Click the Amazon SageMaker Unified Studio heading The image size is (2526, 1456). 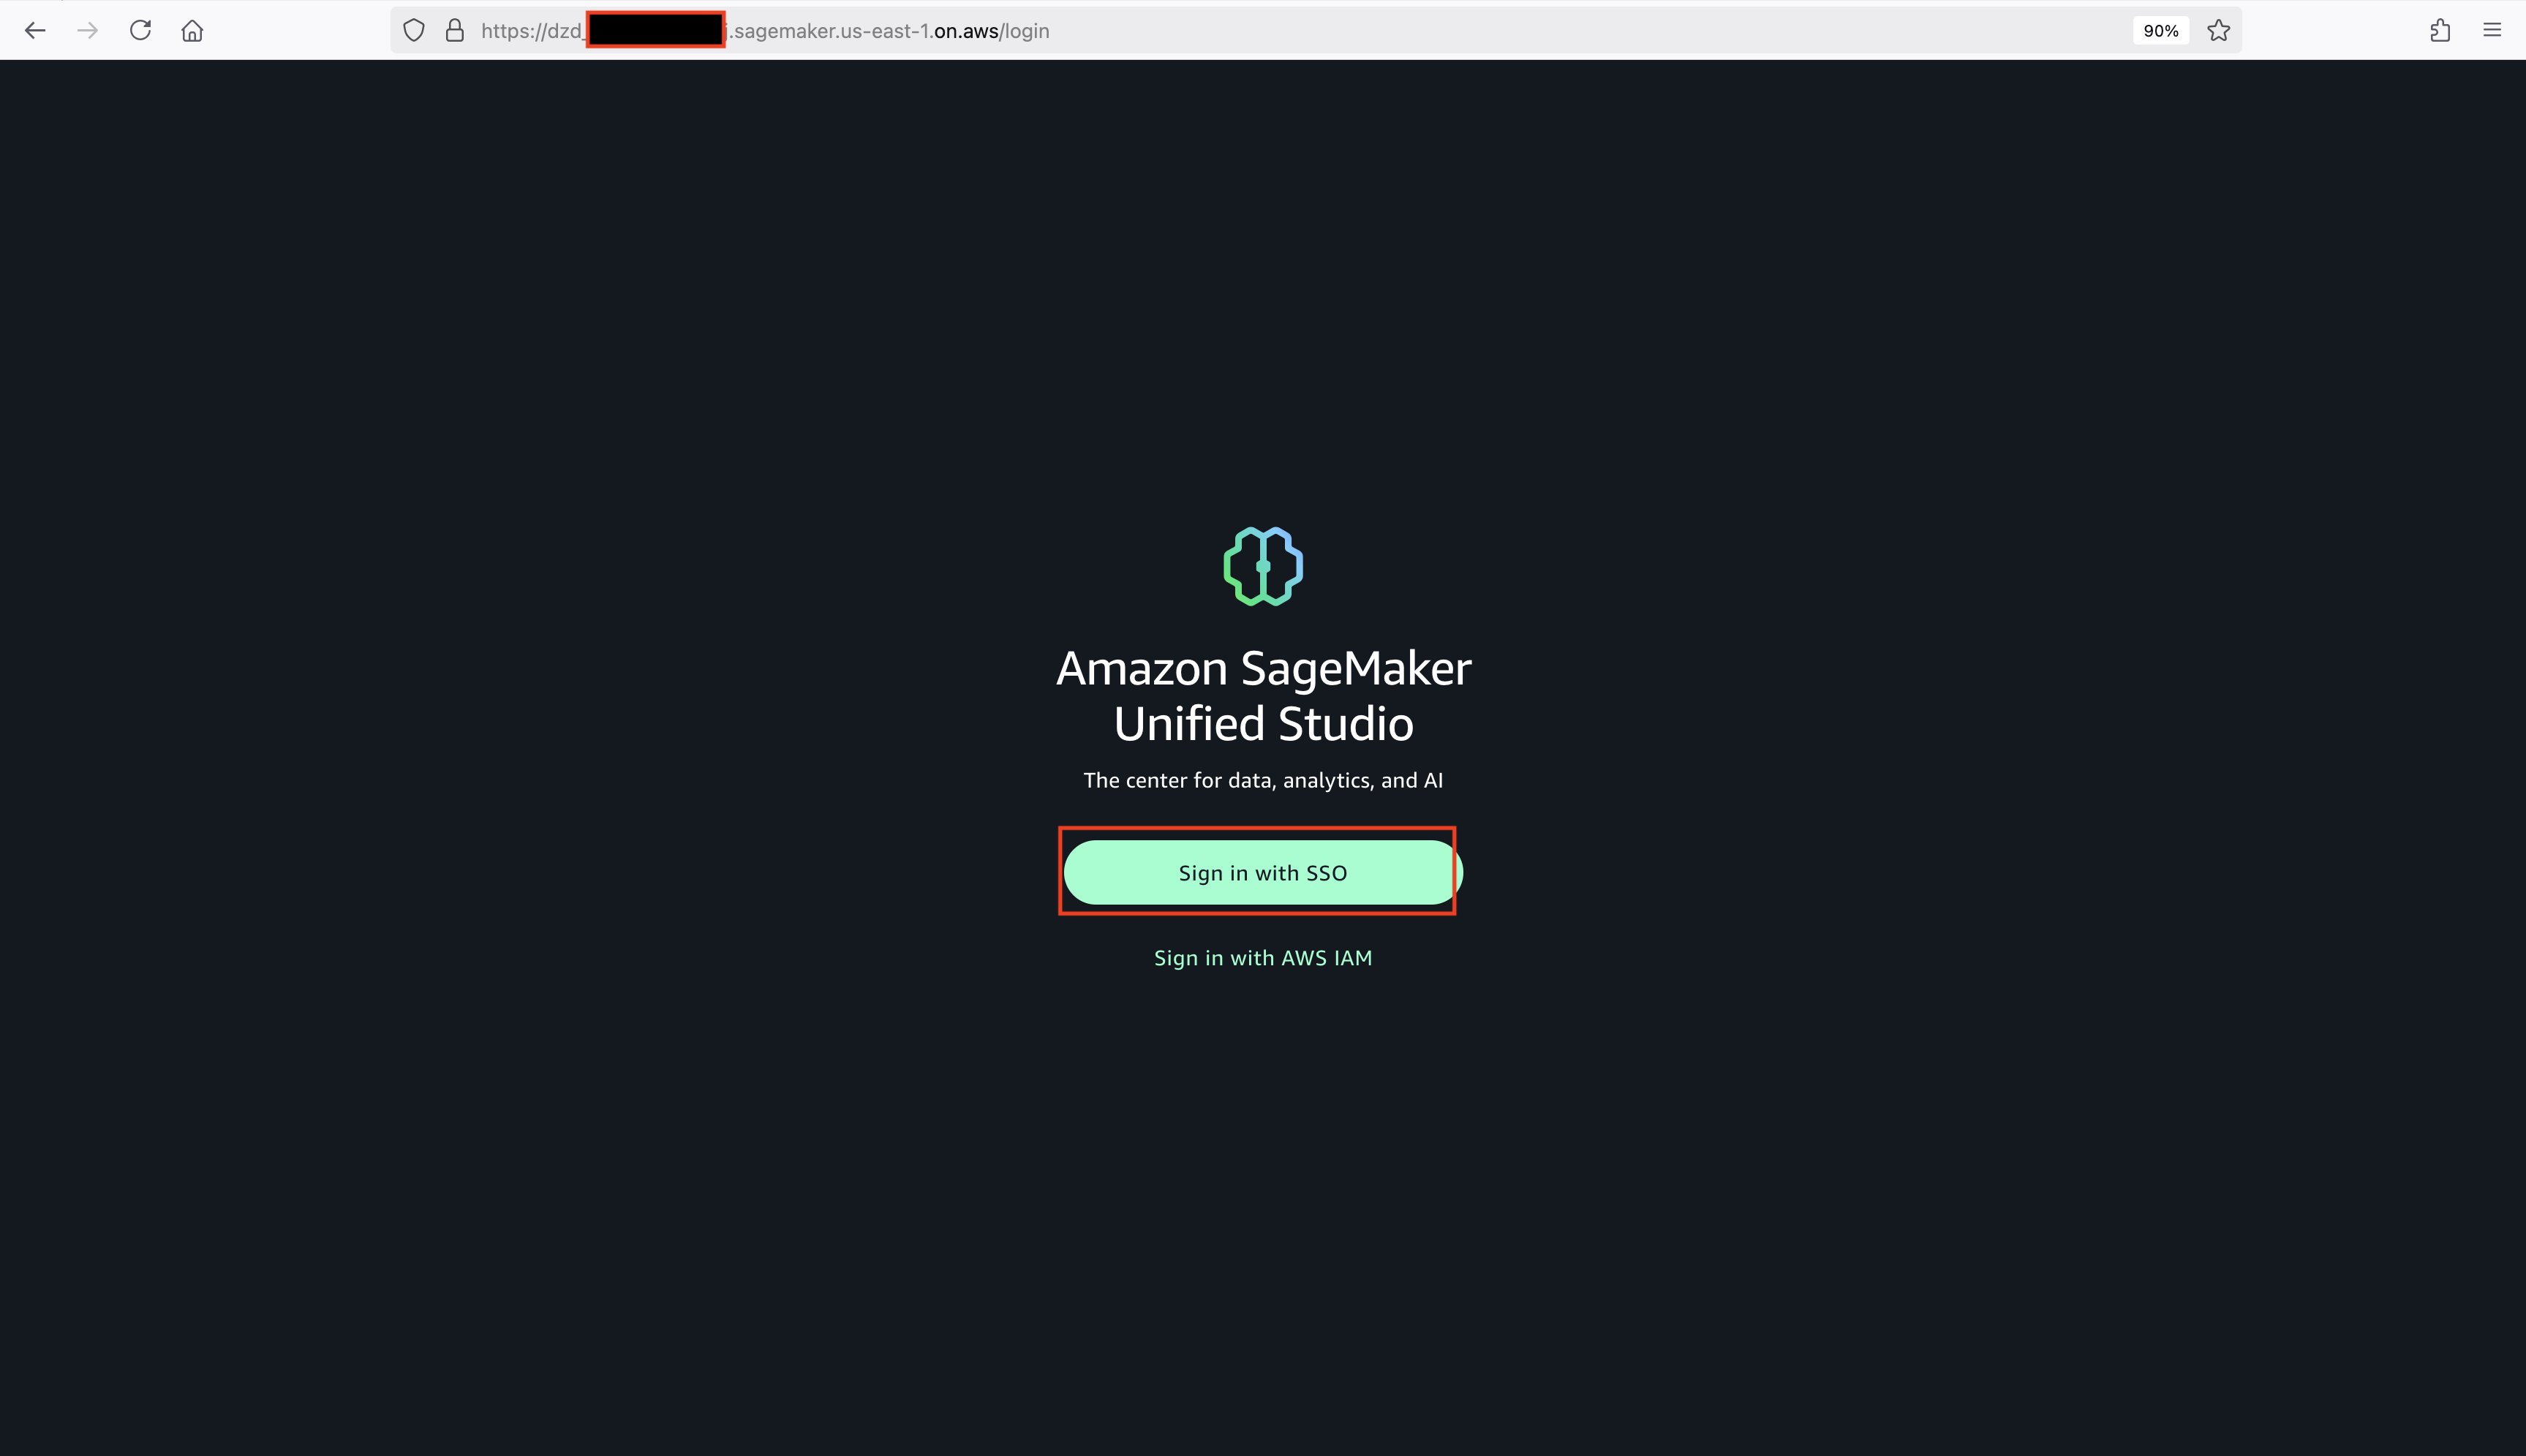click(x=1263, y=695)
